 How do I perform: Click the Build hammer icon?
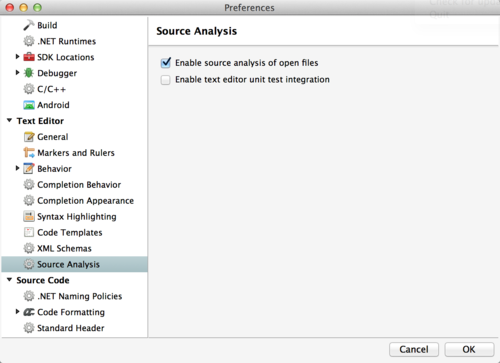point(29,25)
